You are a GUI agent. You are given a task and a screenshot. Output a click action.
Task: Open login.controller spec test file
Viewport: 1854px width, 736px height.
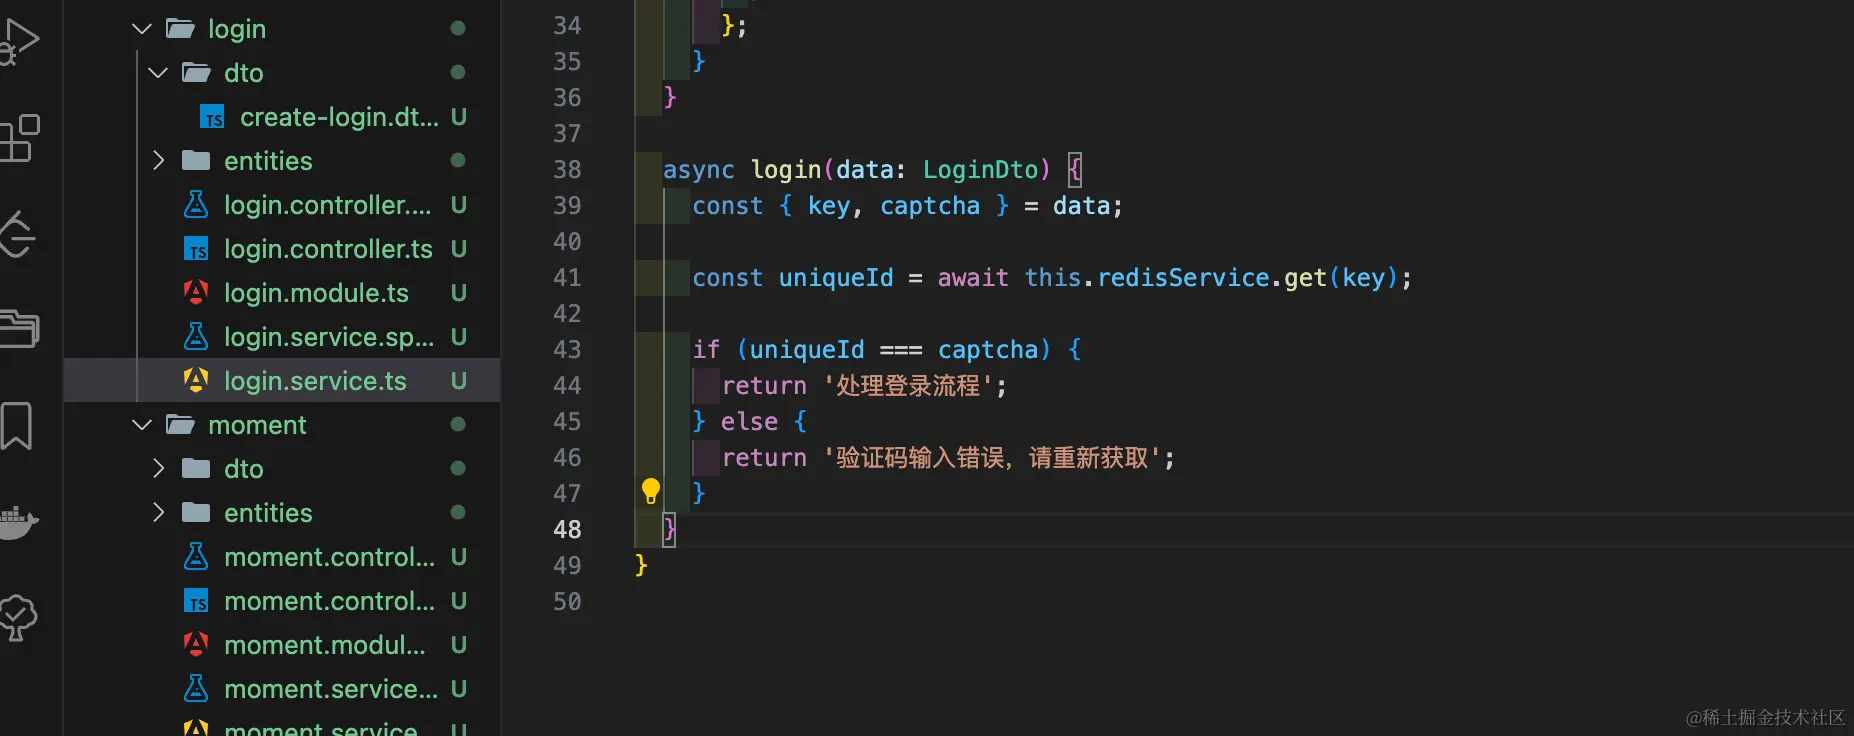click(328, 205)
